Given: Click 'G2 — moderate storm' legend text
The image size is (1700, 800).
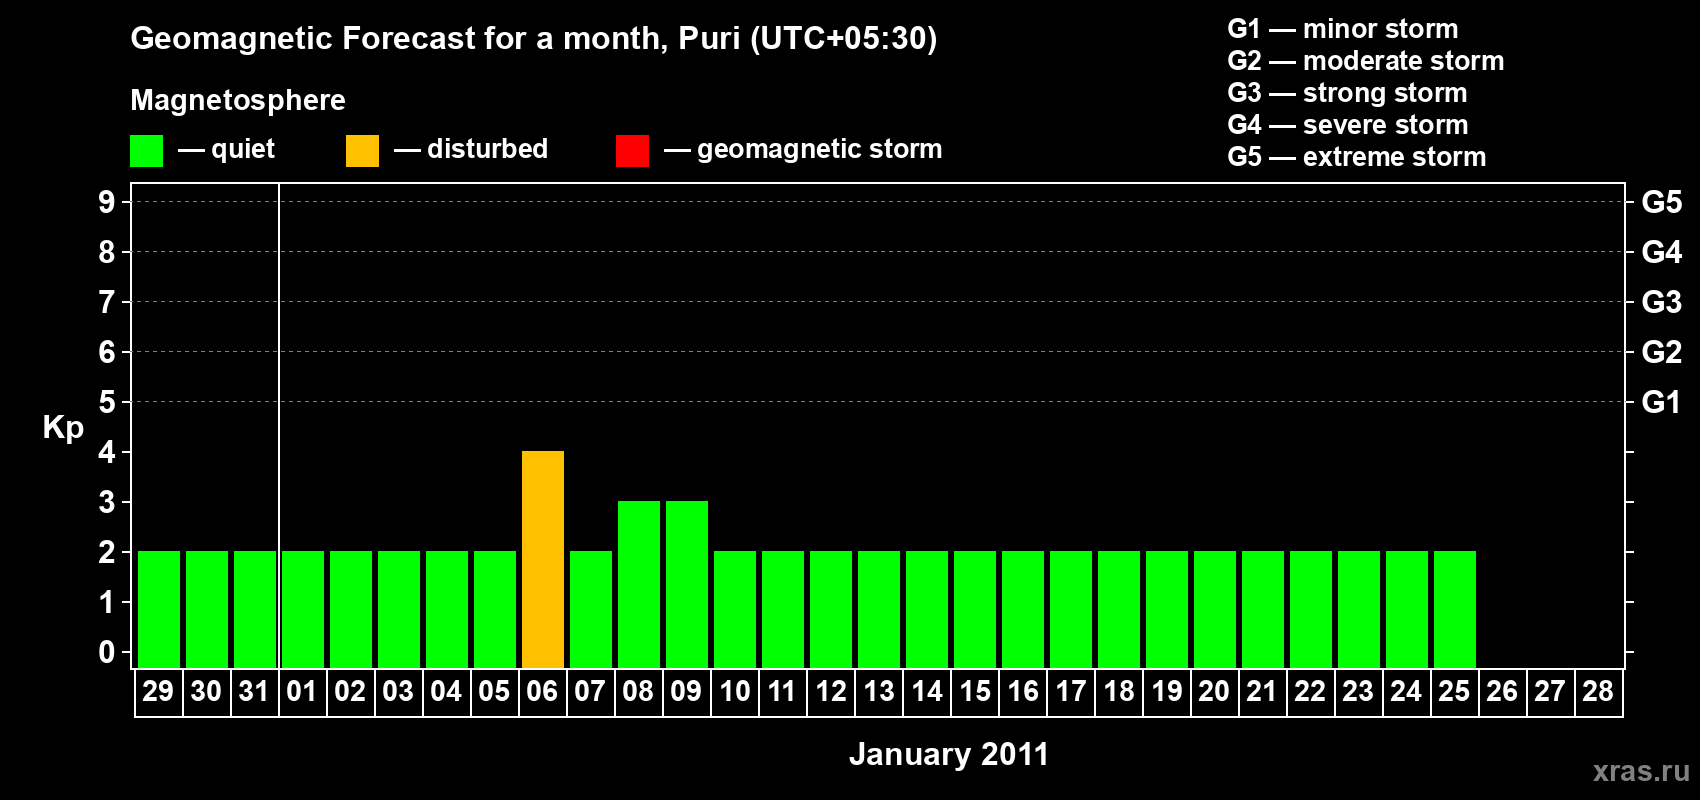Looking at the screenshot, I should (1366, 61).
